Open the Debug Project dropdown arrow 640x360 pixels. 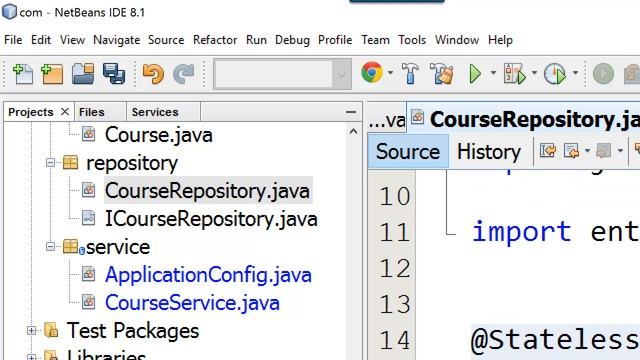pyautogui.click(x=534, y=73)
